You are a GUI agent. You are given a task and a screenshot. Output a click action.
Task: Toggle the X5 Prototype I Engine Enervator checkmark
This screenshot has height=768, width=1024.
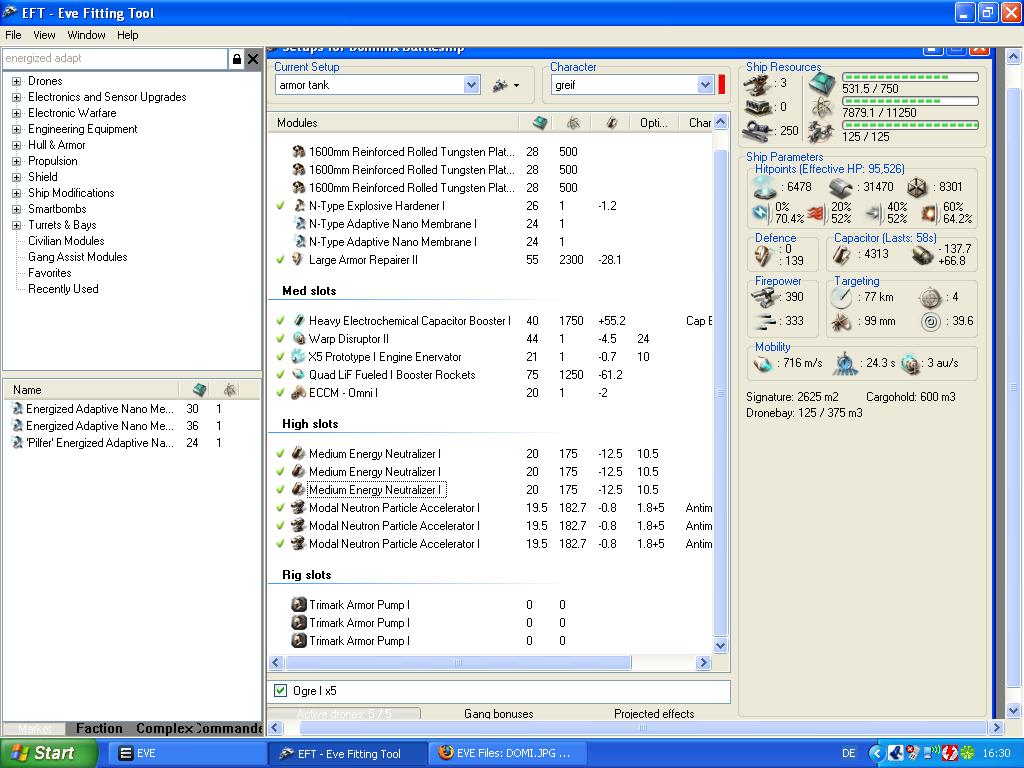coord(280,357)
